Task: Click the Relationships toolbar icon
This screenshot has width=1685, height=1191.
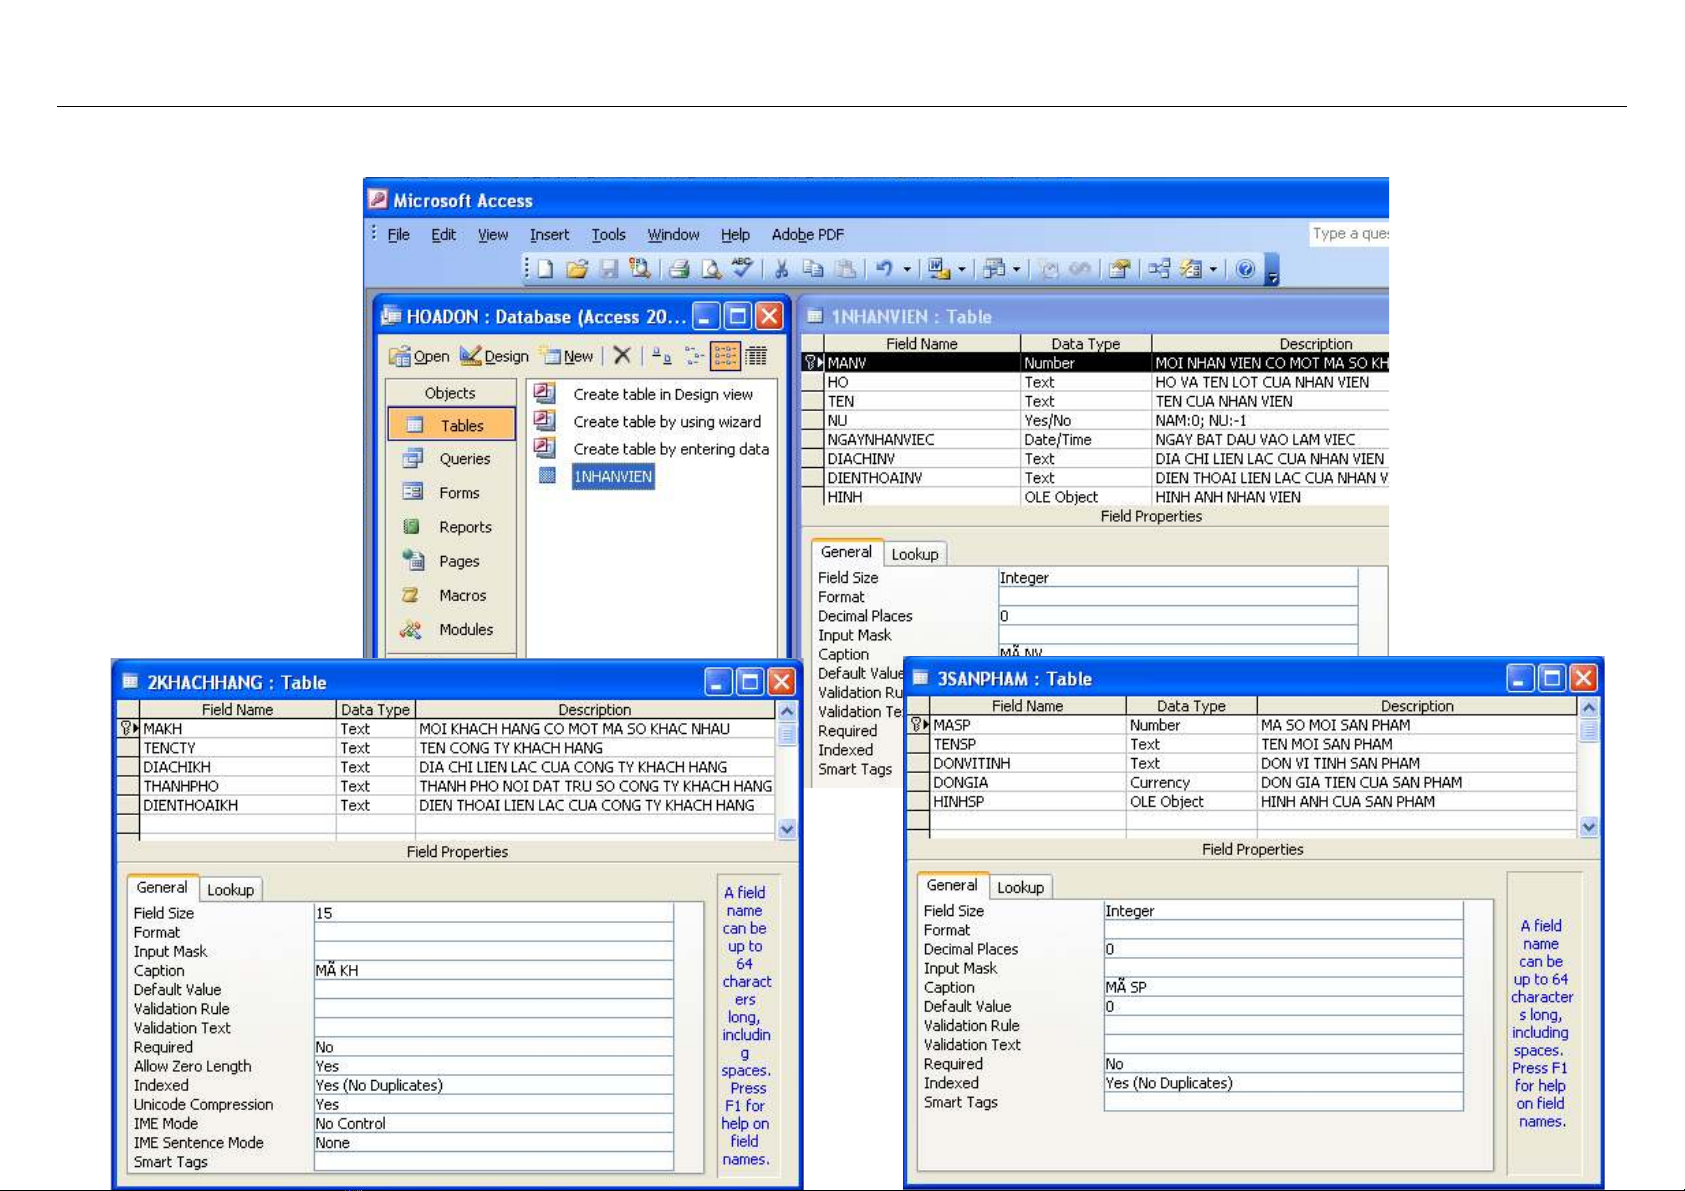Action: (x=1159, y=269)
